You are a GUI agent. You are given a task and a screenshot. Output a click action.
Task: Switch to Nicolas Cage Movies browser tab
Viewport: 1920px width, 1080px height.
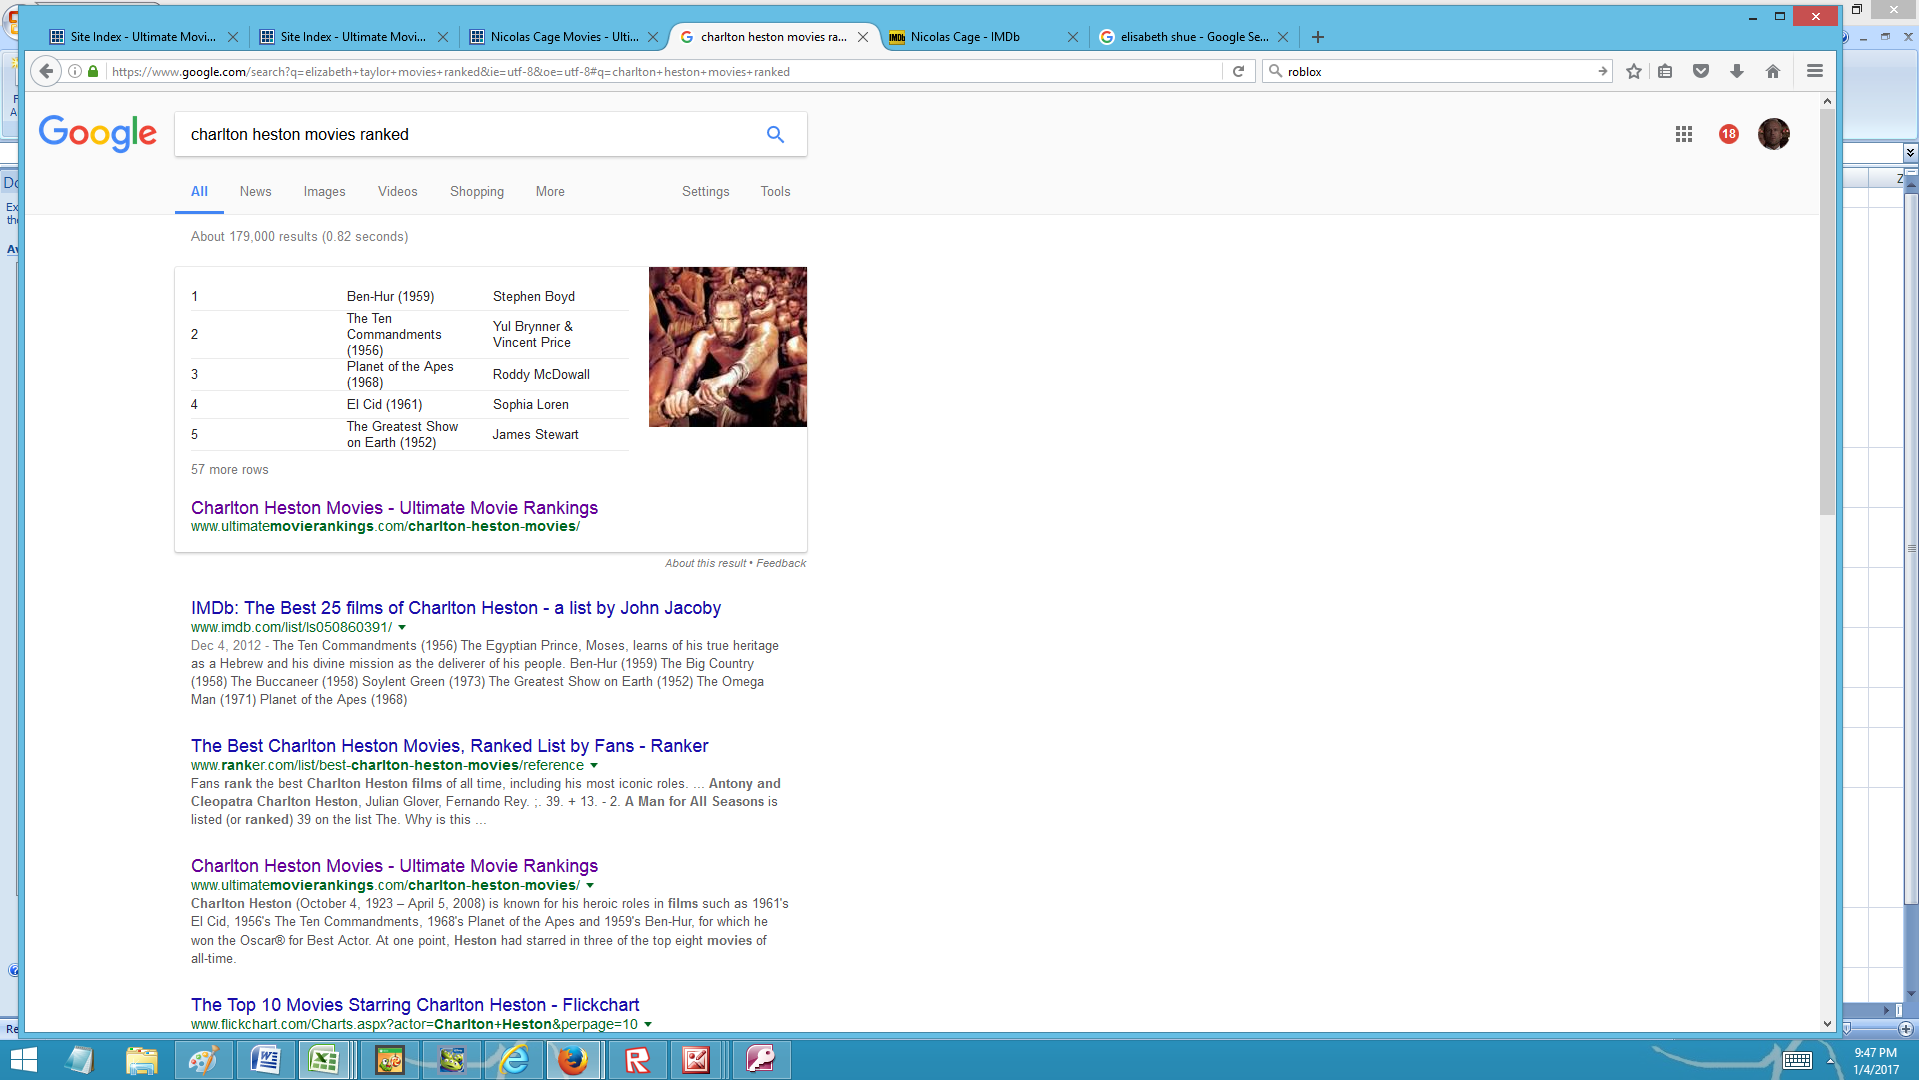coord(564,37)
